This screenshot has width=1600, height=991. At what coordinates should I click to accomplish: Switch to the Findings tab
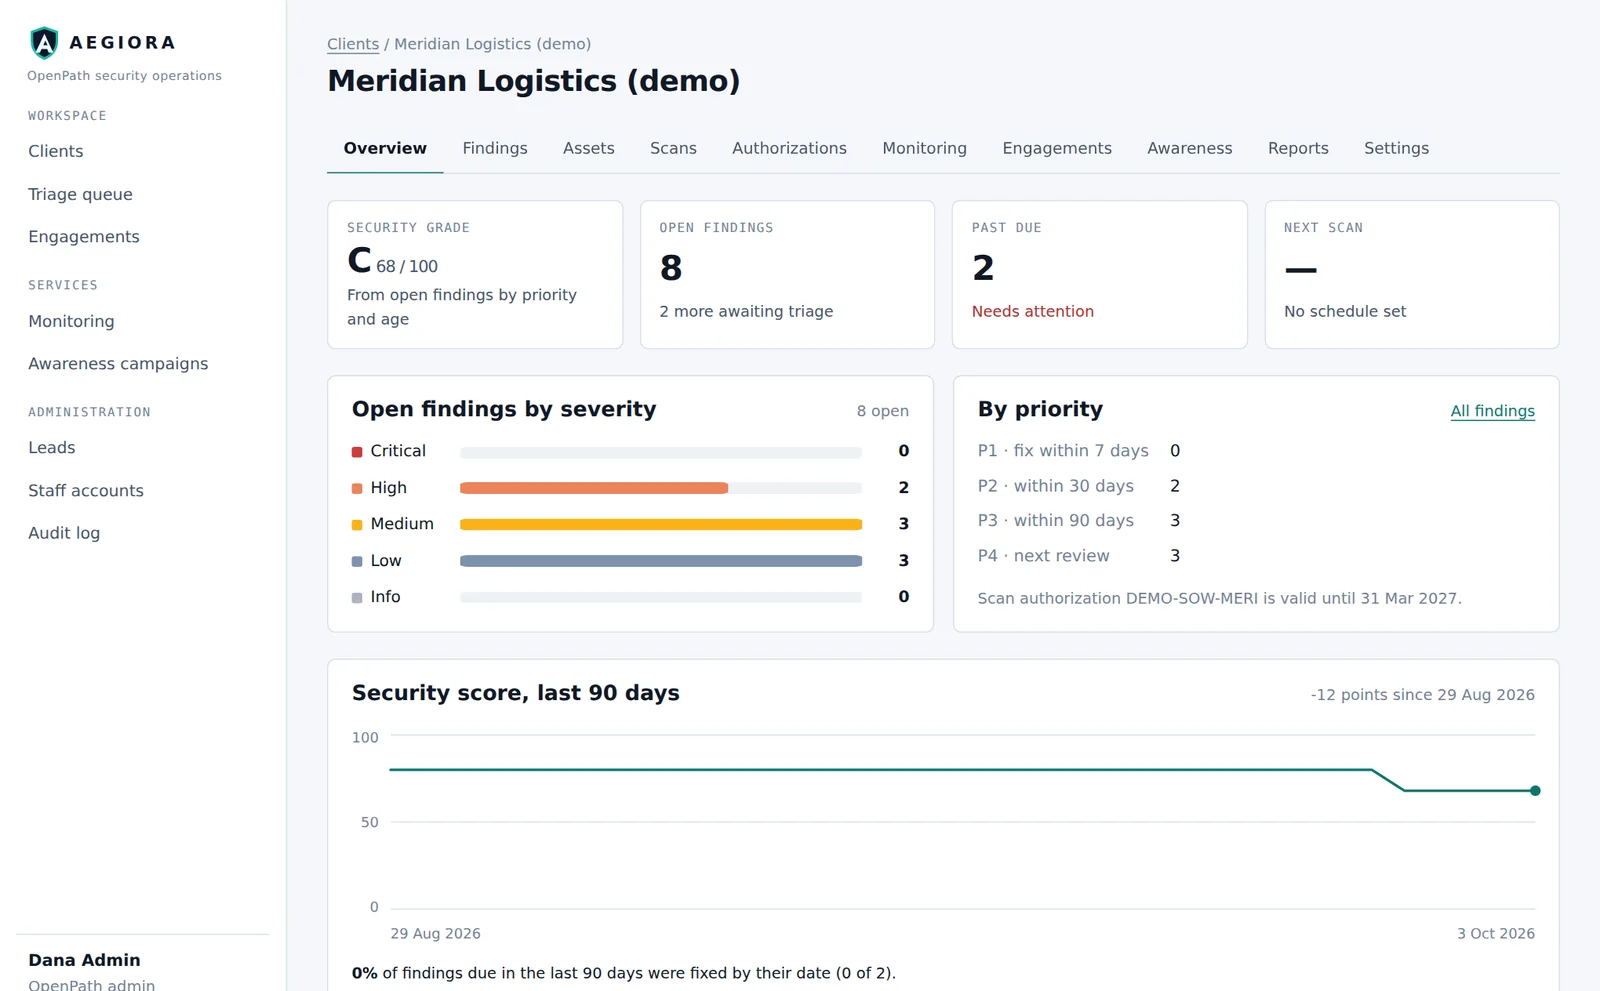pos(495,148)
